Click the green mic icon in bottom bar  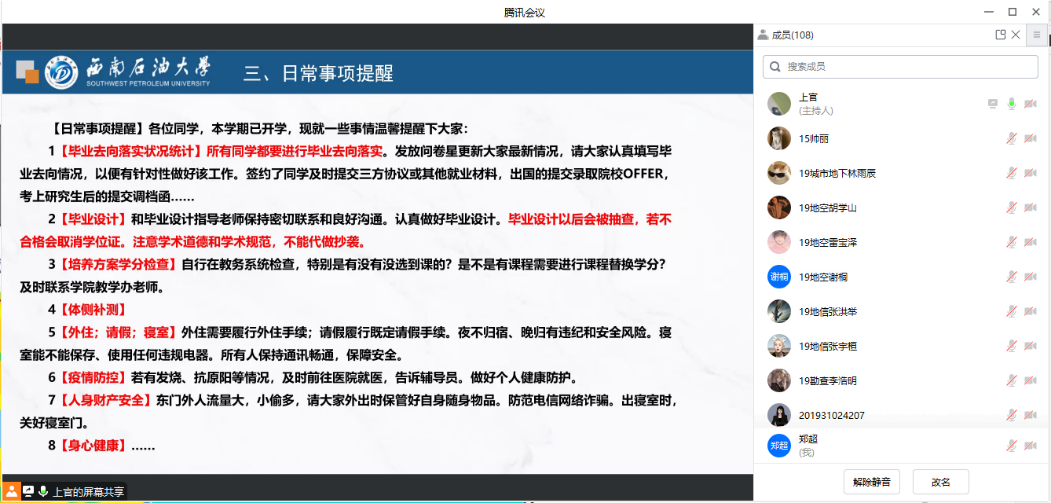[x=43, y=492]
